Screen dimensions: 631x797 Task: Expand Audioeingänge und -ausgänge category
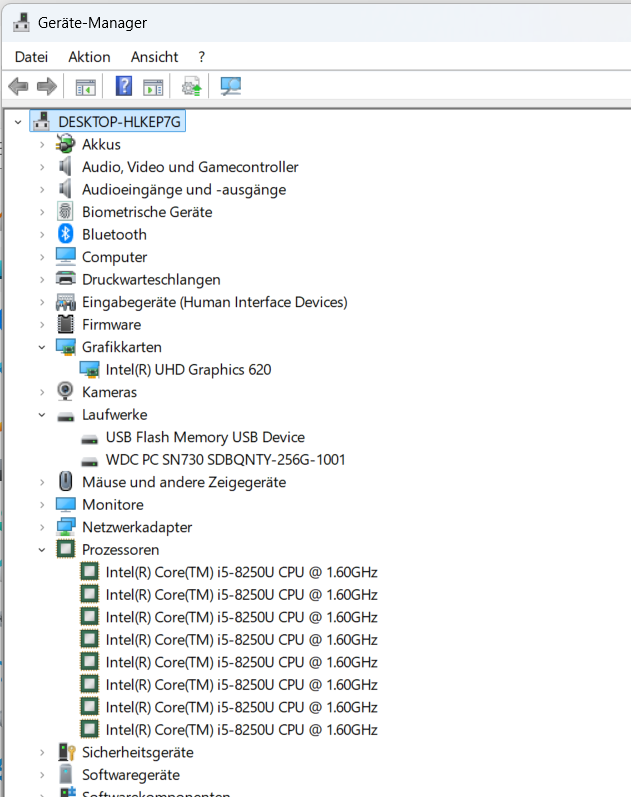(42, 190)
